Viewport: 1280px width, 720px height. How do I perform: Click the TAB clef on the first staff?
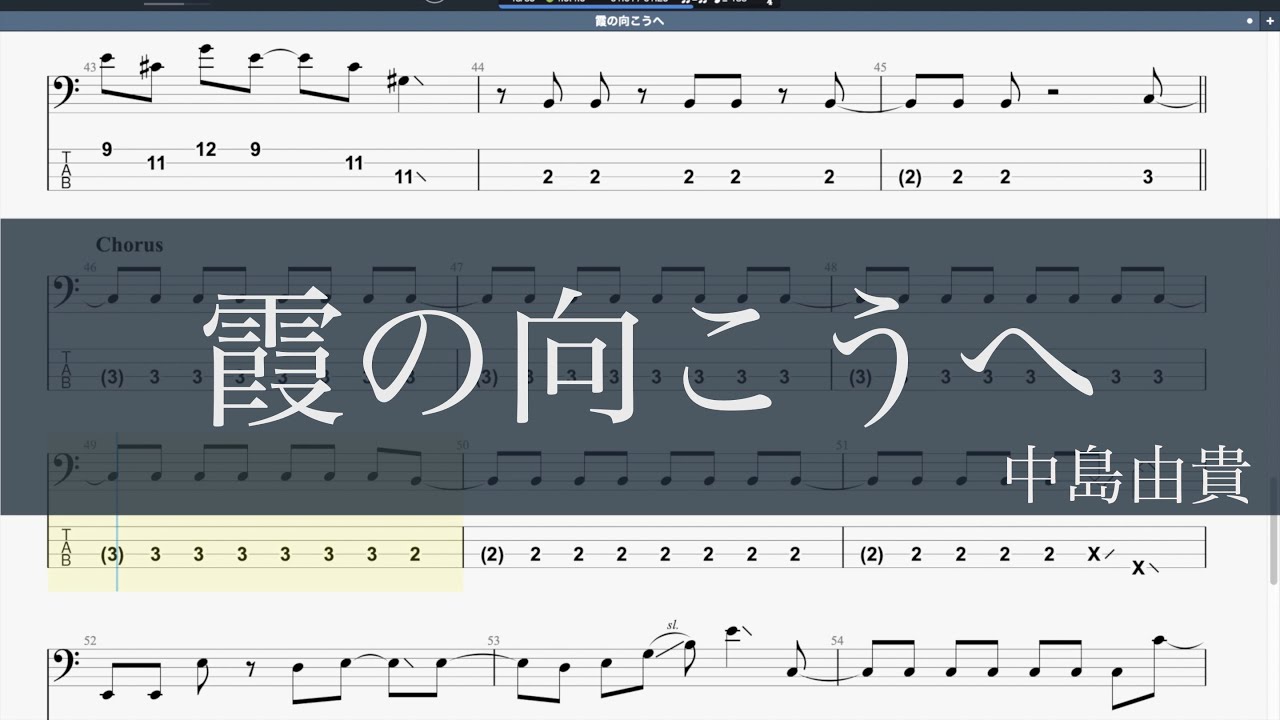[x=67, y=170]
